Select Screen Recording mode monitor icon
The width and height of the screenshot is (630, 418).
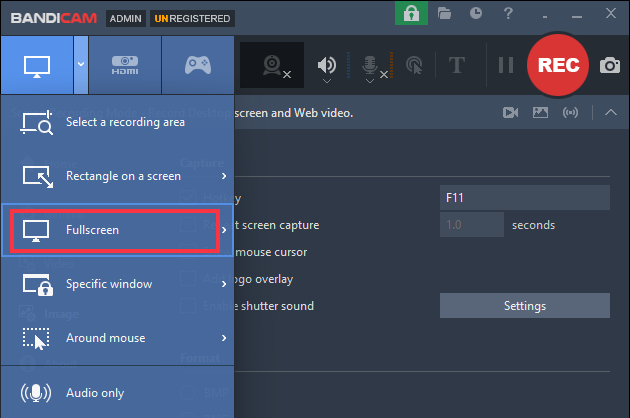[x=37, y=65]
